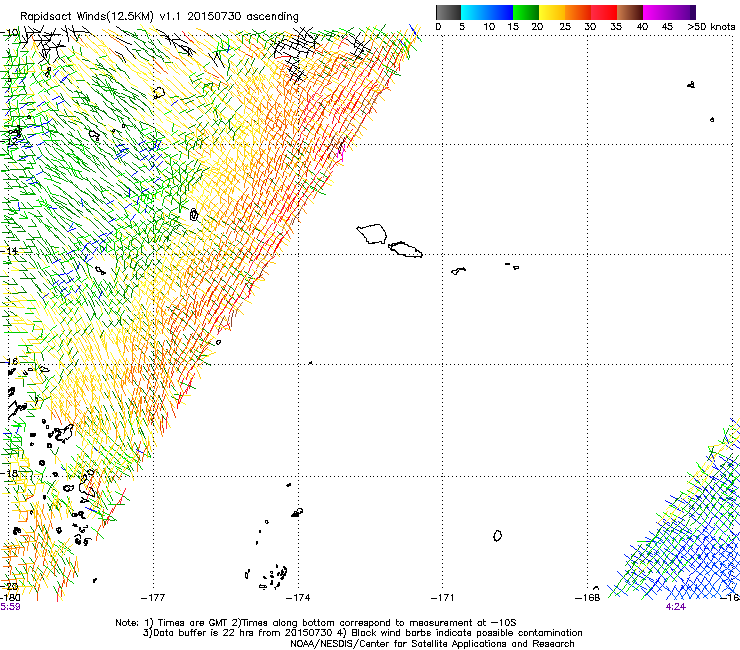Click the '>50 knots' legend label
Screen dimensions: 740x650
pyautogui.click(x=711, y=27)
